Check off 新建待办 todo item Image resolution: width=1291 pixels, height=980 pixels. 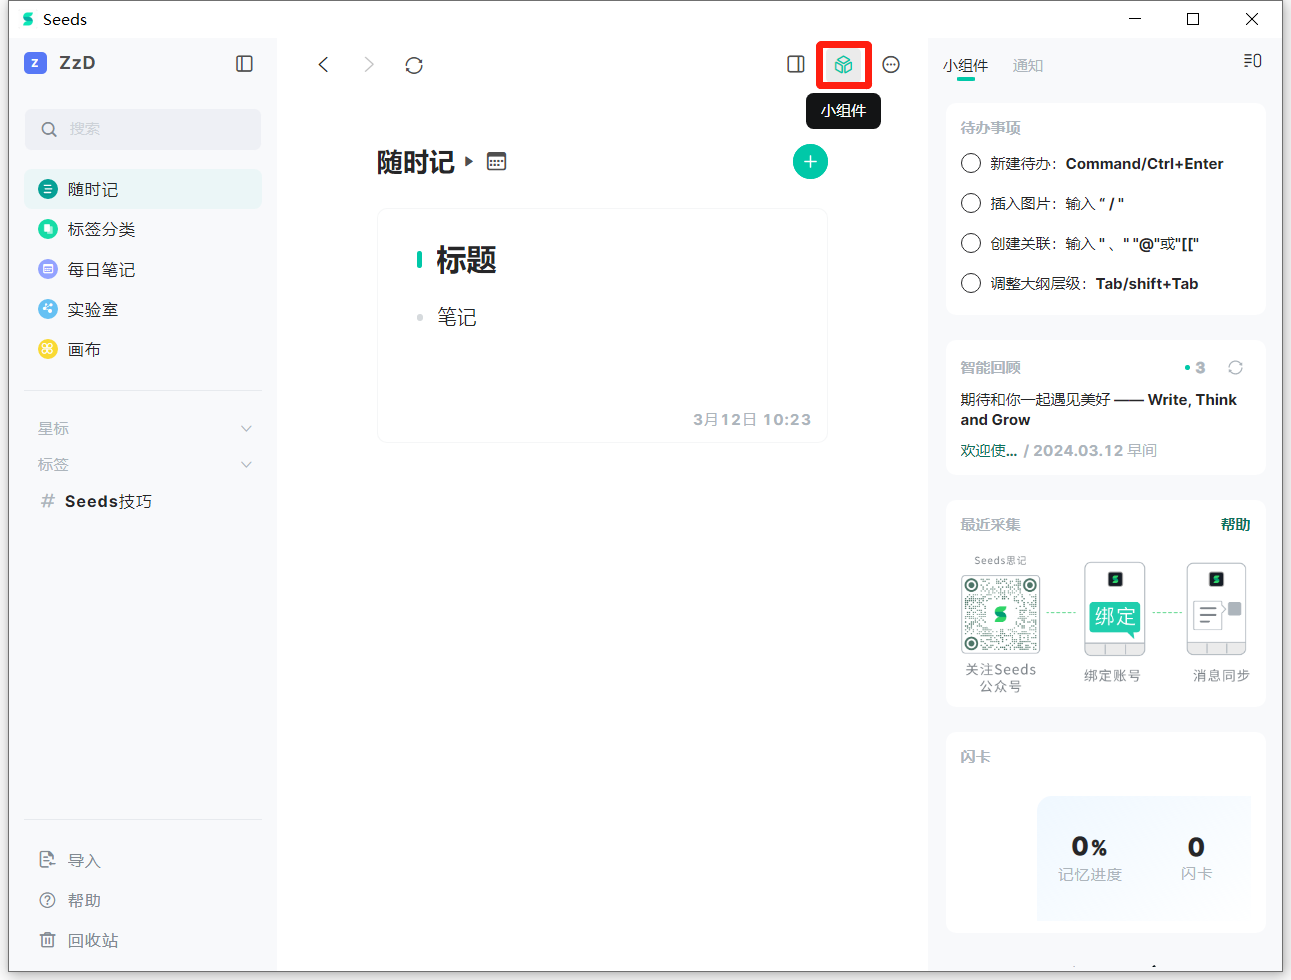point(971,163)
